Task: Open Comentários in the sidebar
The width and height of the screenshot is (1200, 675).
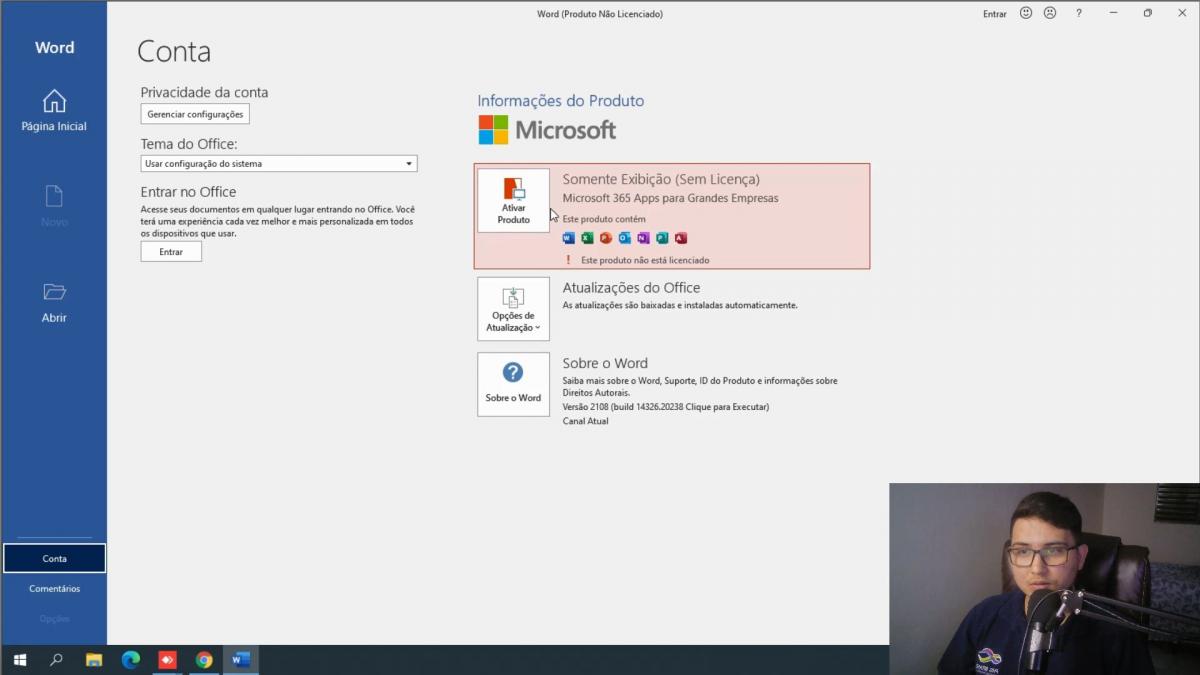Action: (54, 589)
